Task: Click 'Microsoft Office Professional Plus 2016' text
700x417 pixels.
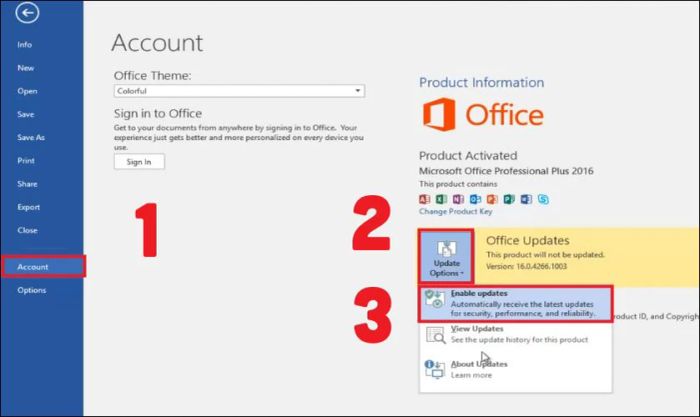Action: pyautogui.click(x=506, y=171)
